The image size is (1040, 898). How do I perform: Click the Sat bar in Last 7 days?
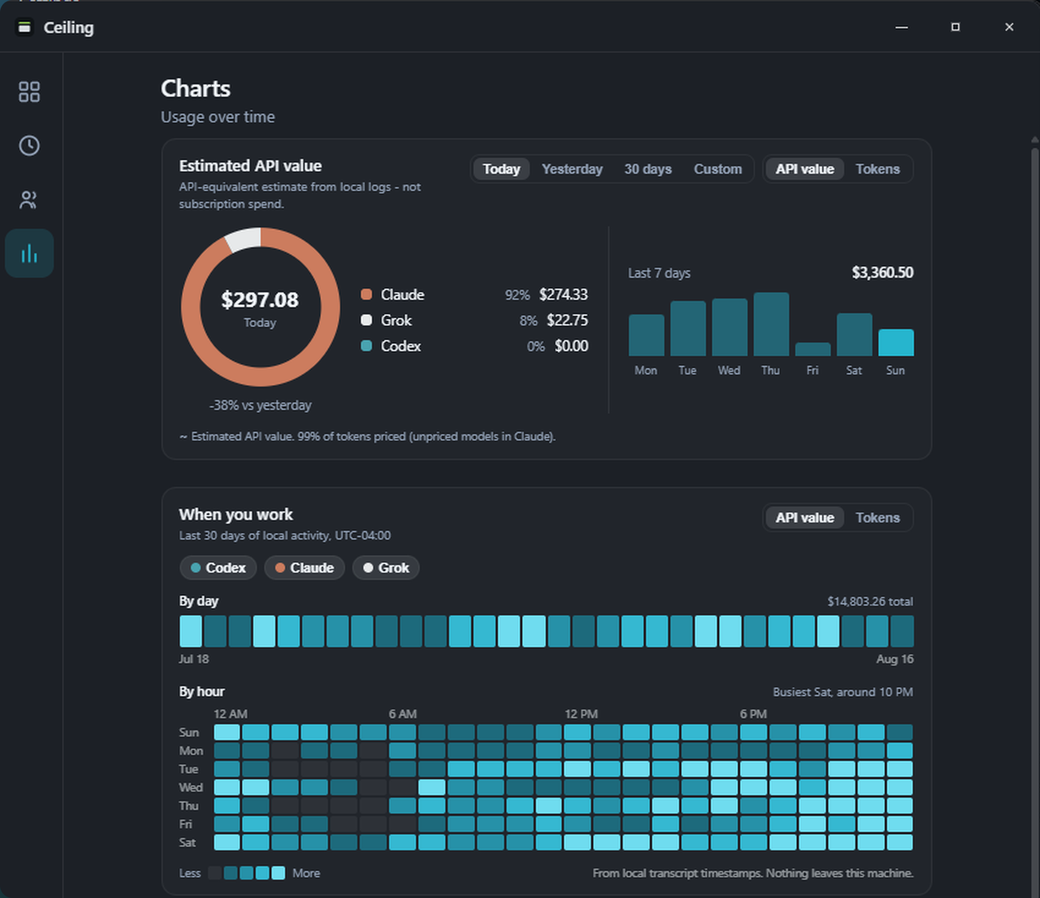(854, 335)
